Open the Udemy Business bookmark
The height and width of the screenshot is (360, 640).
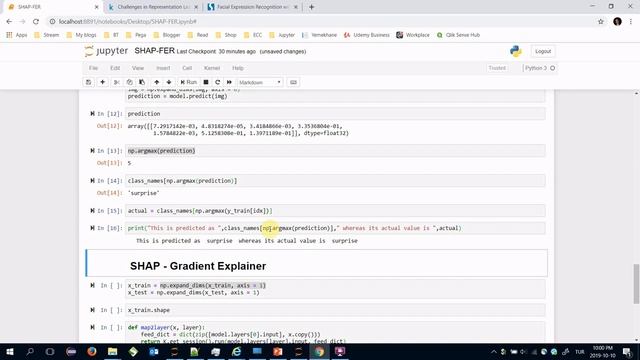[x=367, y=35]
